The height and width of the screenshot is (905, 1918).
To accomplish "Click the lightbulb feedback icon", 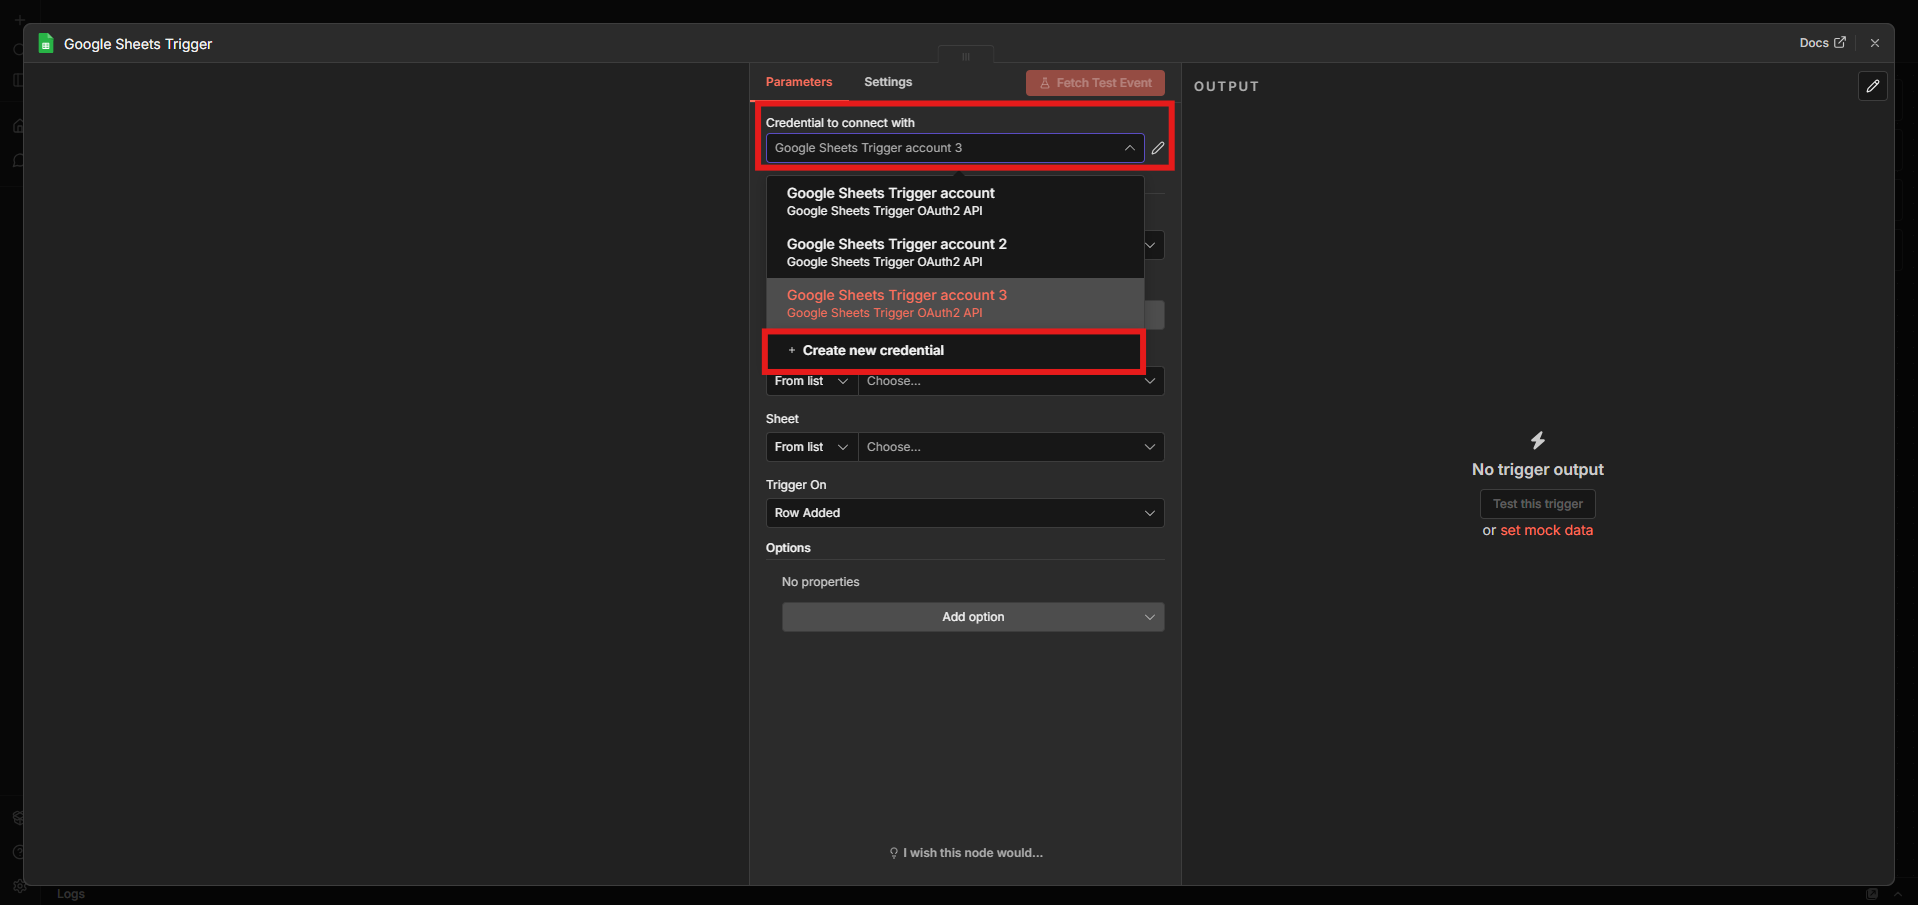I will pos(893,853).
